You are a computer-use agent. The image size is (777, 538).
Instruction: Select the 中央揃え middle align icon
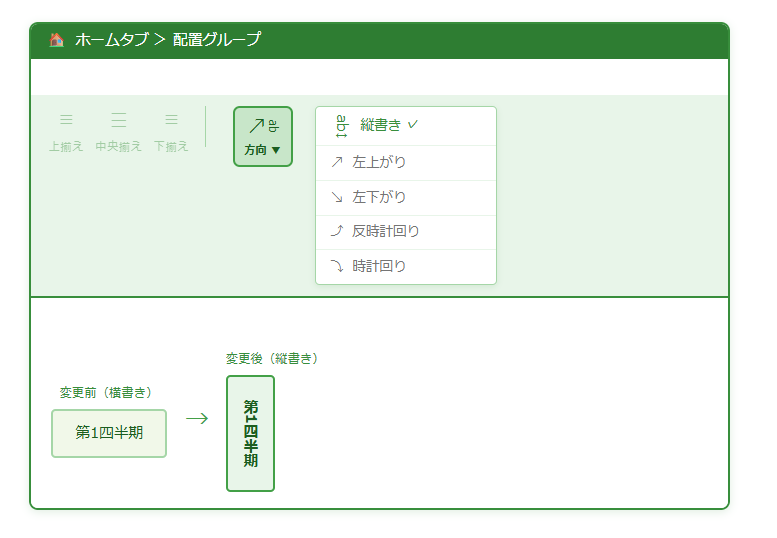tap(118, 120)
